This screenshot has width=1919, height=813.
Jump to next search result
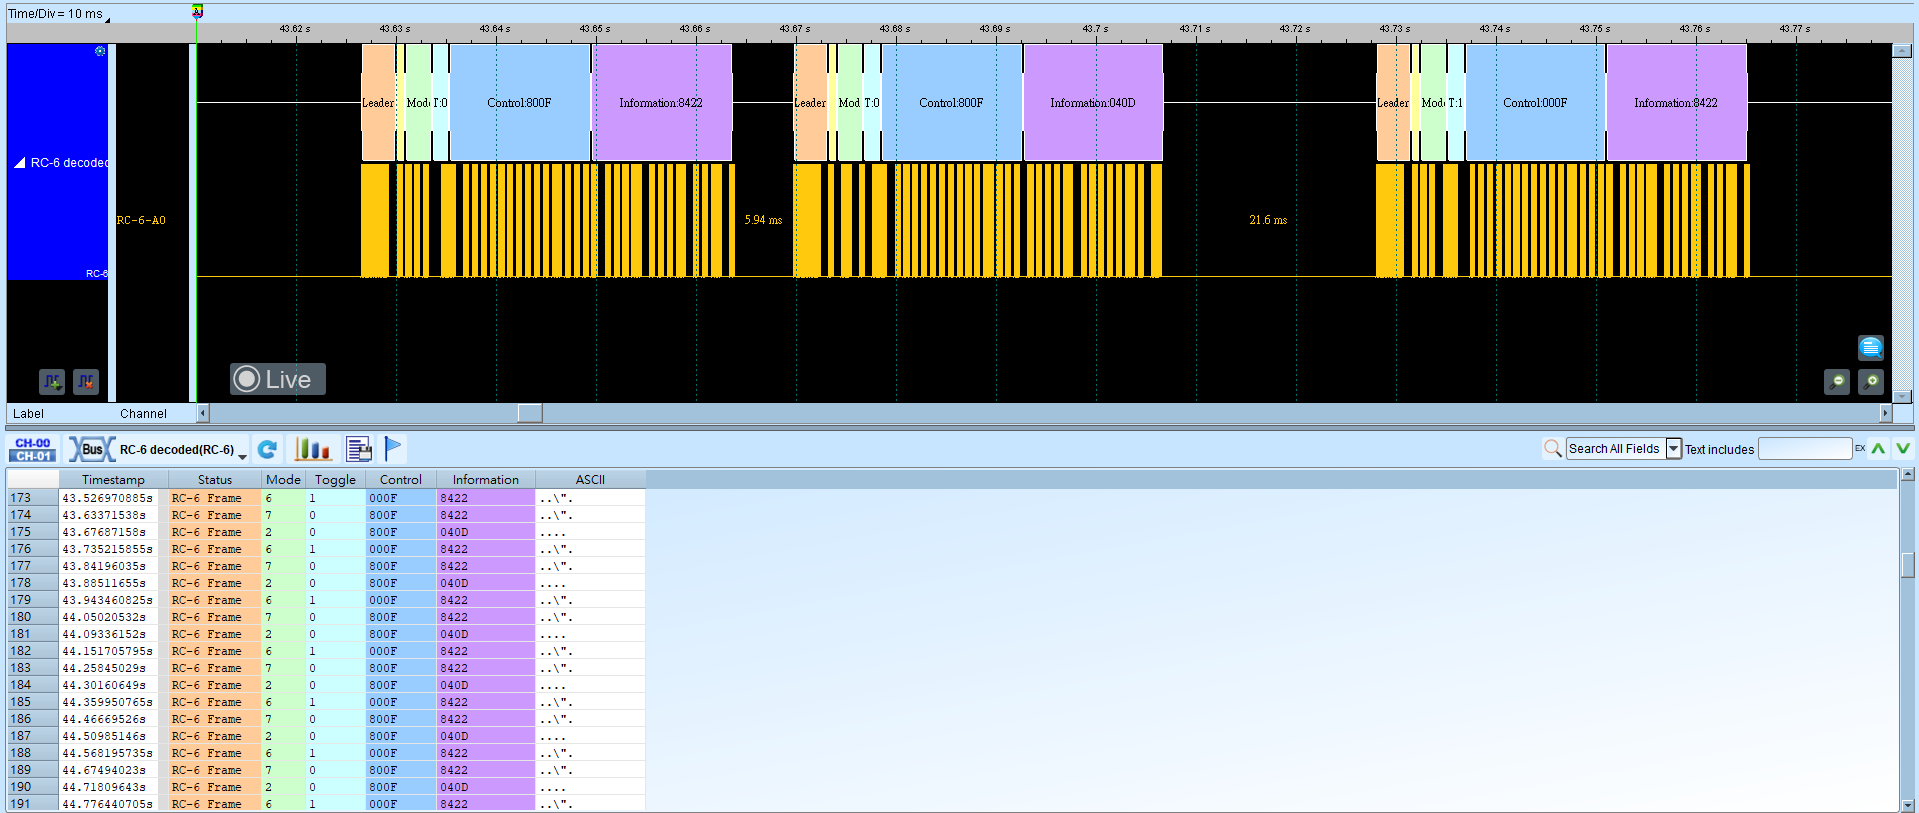(1903, 449)
